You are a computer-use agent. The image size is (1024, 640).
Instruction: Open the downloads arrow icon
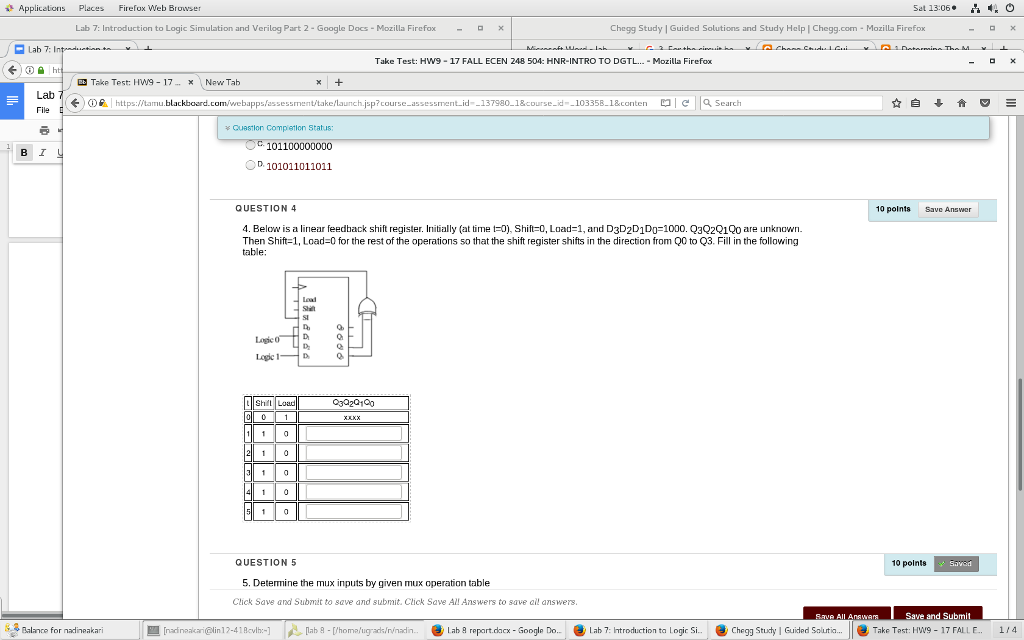pyautogui.click(x=938, y=103)
